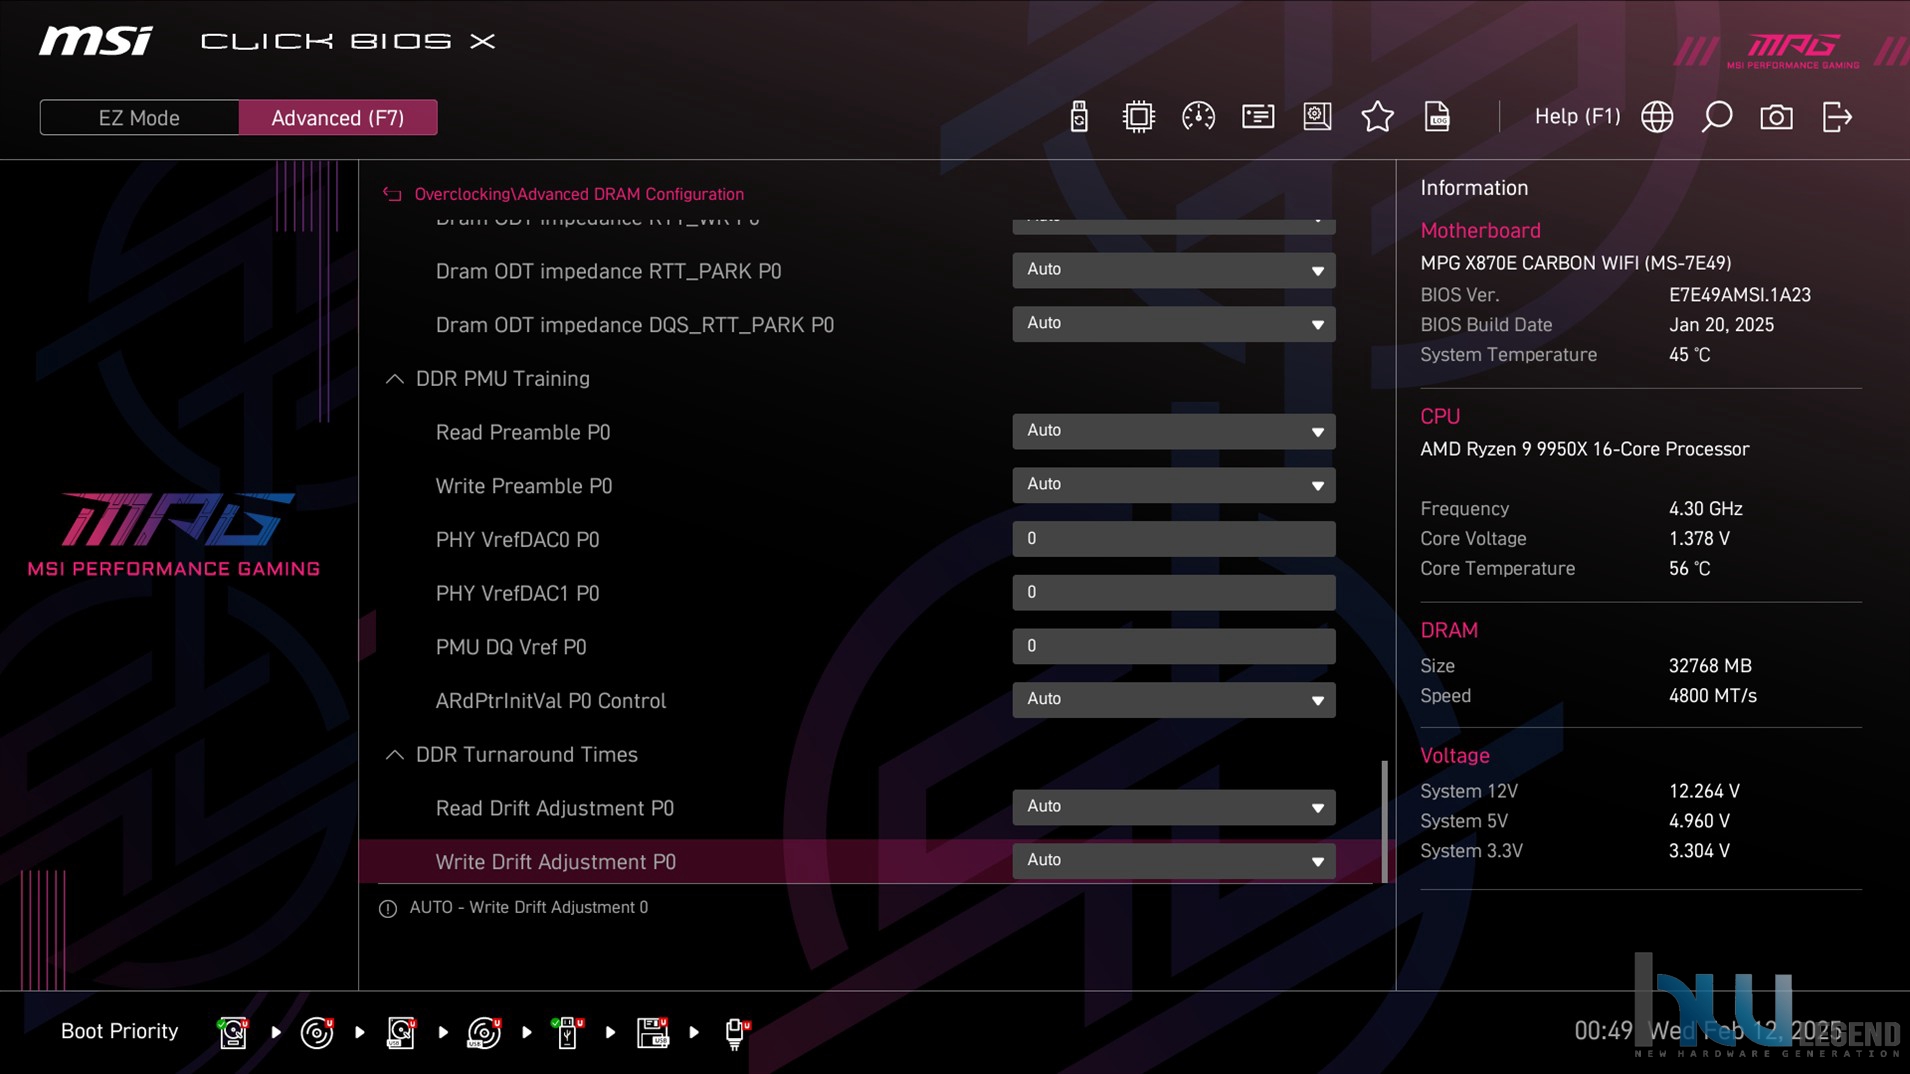Open the DQS_RTT_PARK P0 impedance dropdown
Screen dimensions: 1910x1074
[1173, 324]
